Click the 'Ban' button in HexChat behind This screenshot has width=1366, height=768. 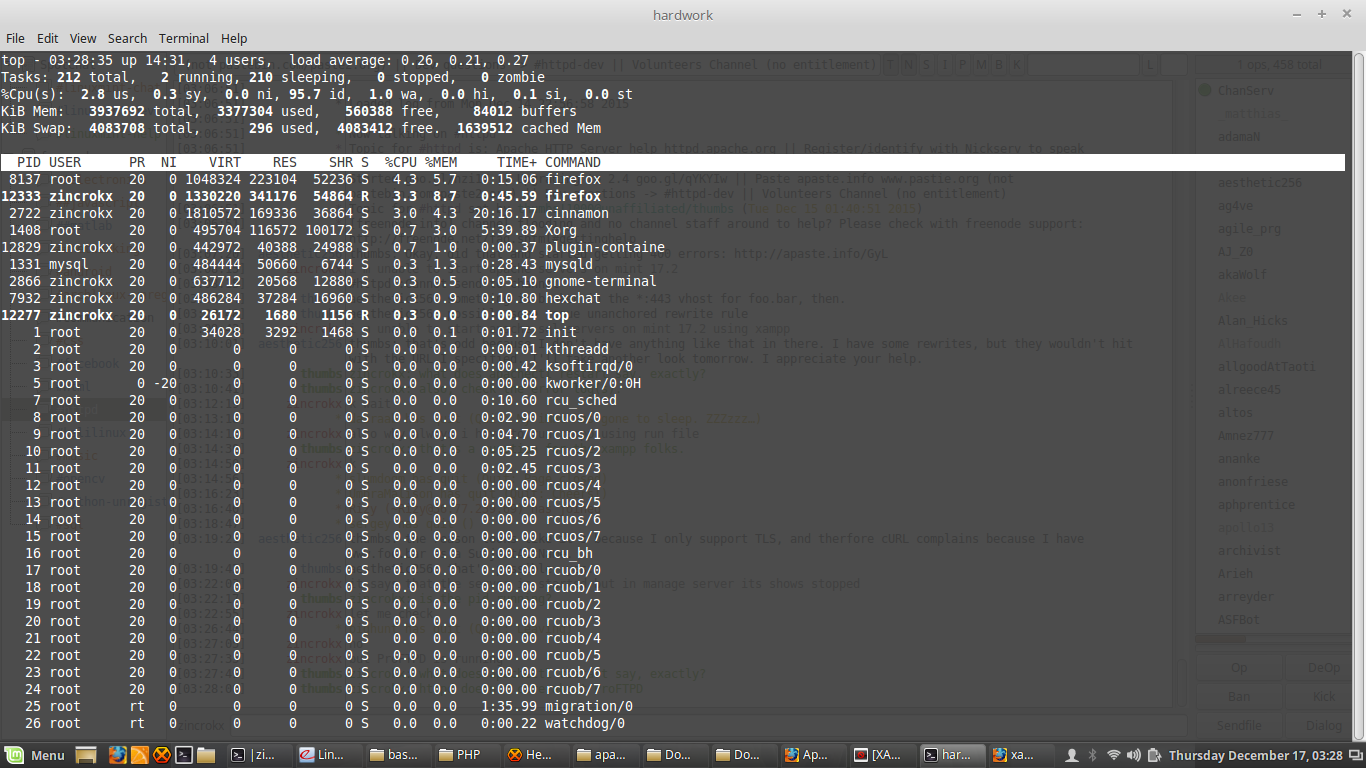1239,697
